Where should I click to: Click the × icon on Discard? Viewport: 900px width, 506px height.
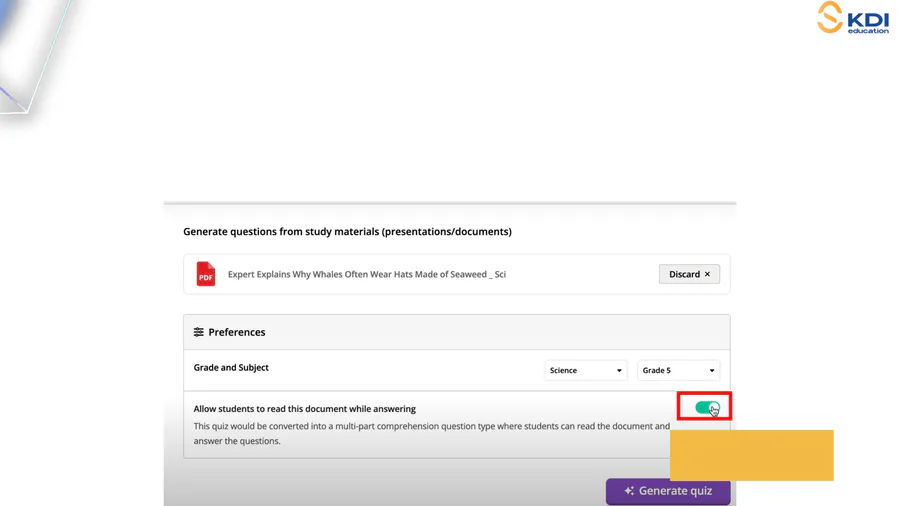coord(707,274)
